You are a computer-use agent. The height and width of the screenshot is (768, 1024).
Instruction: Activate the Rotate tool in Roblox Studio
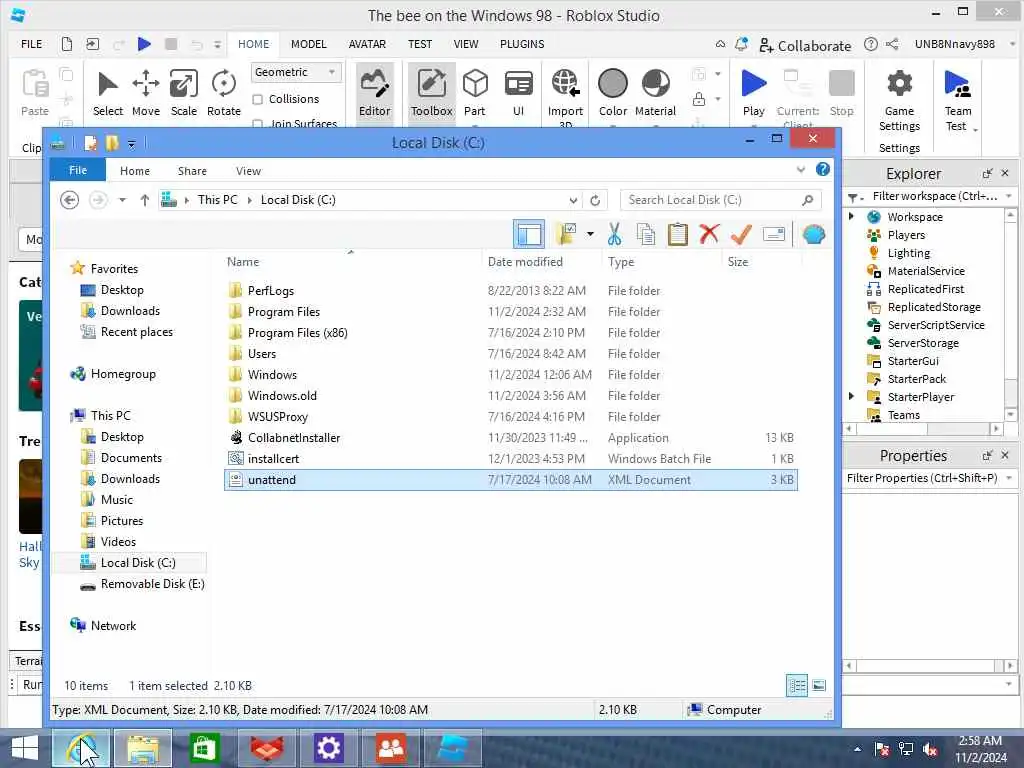coord(223,93)
